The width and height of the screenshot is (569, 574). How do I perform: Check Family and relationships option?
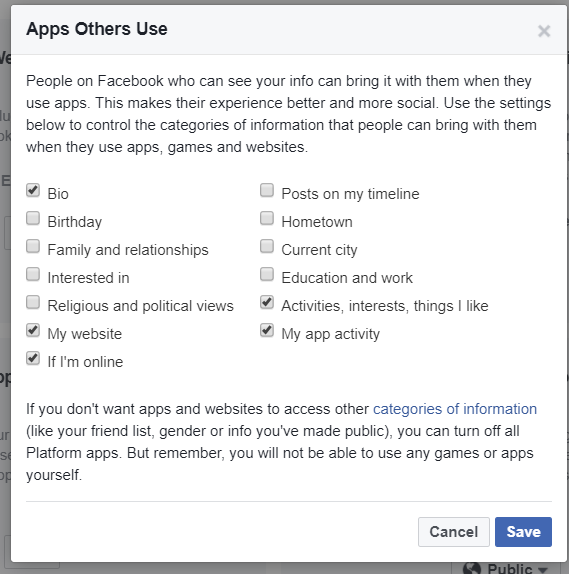click(x=33, y=246)
